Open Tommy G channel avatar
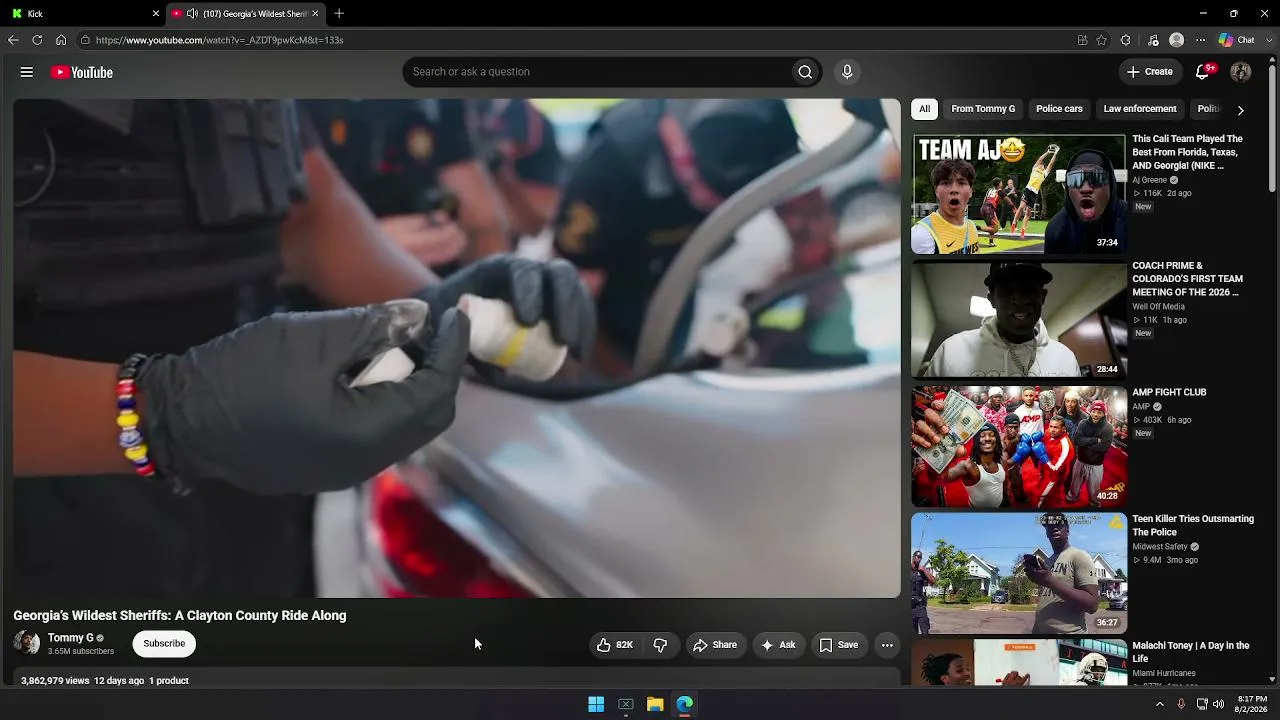This screenshot has height=720, width=1280. 27,643
